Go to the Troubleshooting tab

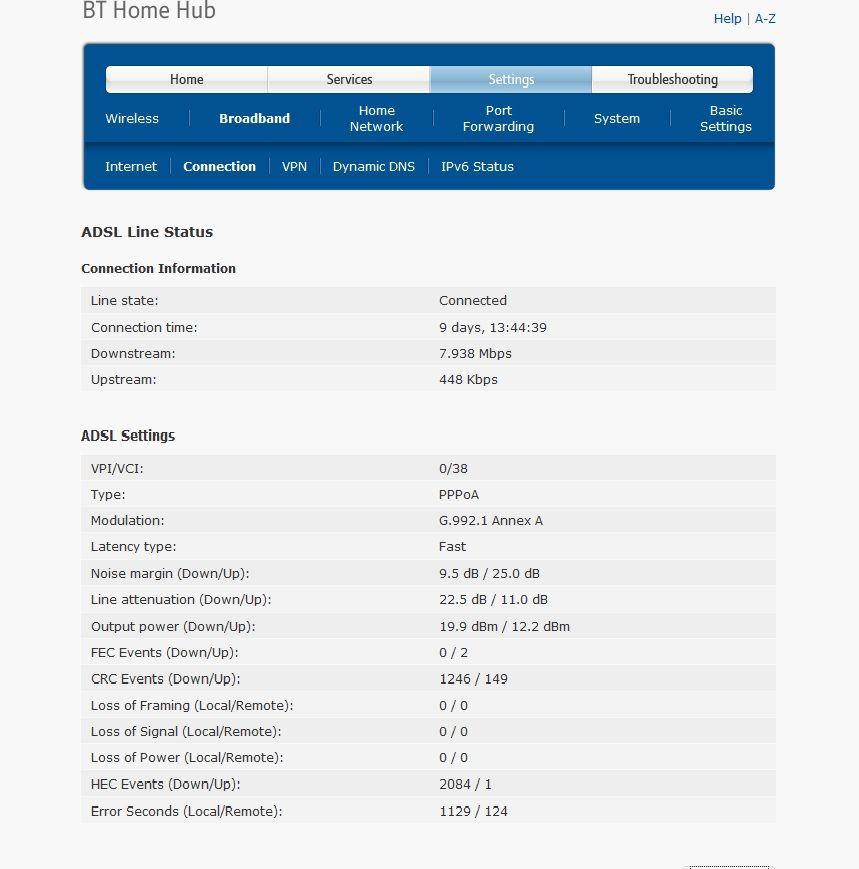coord(672,79)
